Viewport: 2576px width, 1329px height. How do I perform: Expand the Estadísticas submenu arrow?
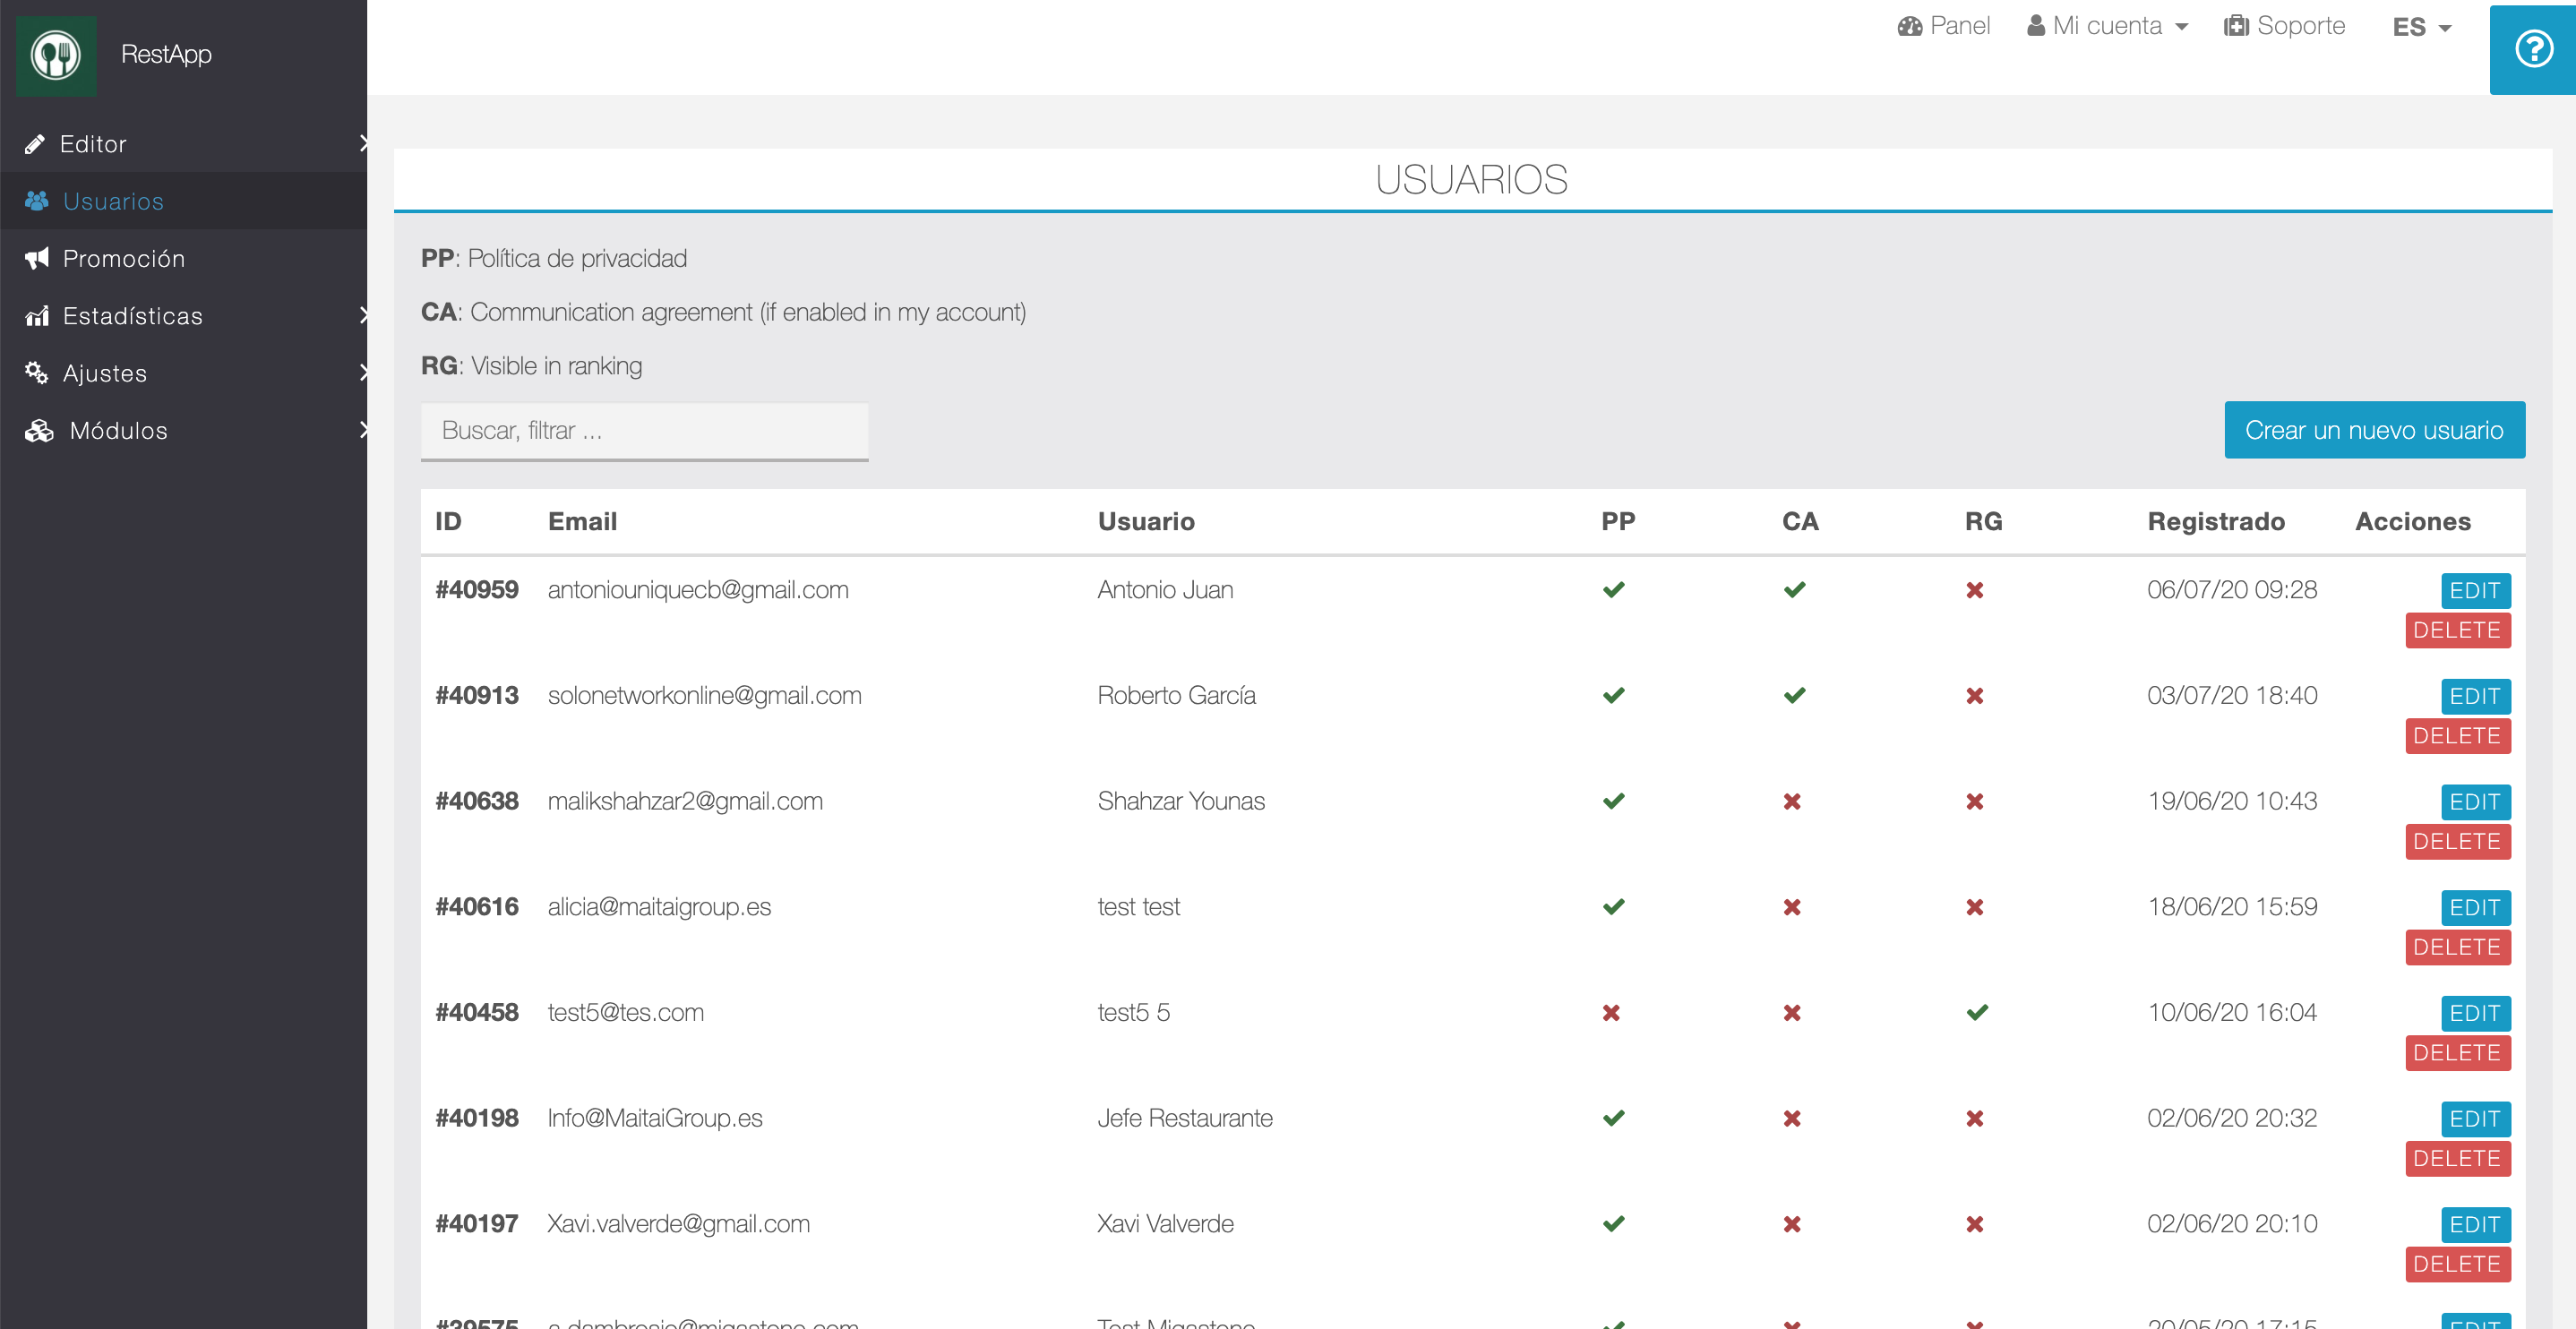click(x=363, y=316)
